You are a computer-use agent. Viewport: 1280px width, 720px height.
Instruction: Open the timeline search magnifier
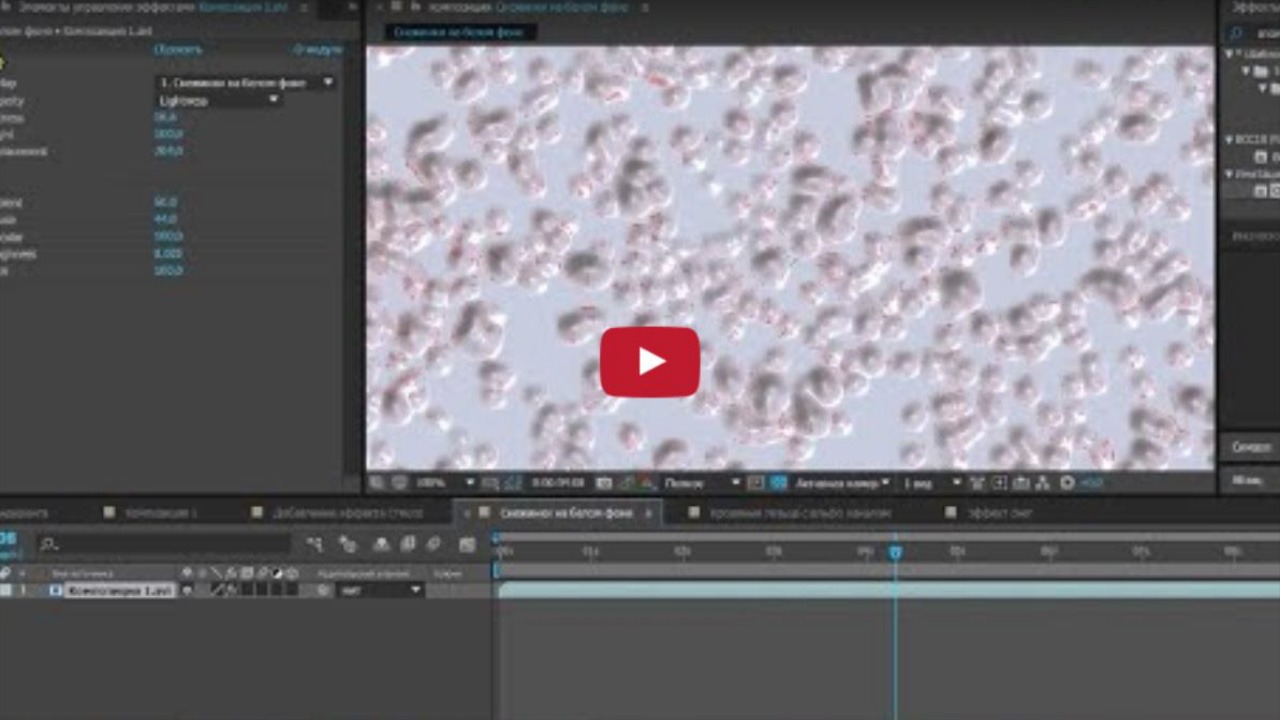tap(47, 544)
